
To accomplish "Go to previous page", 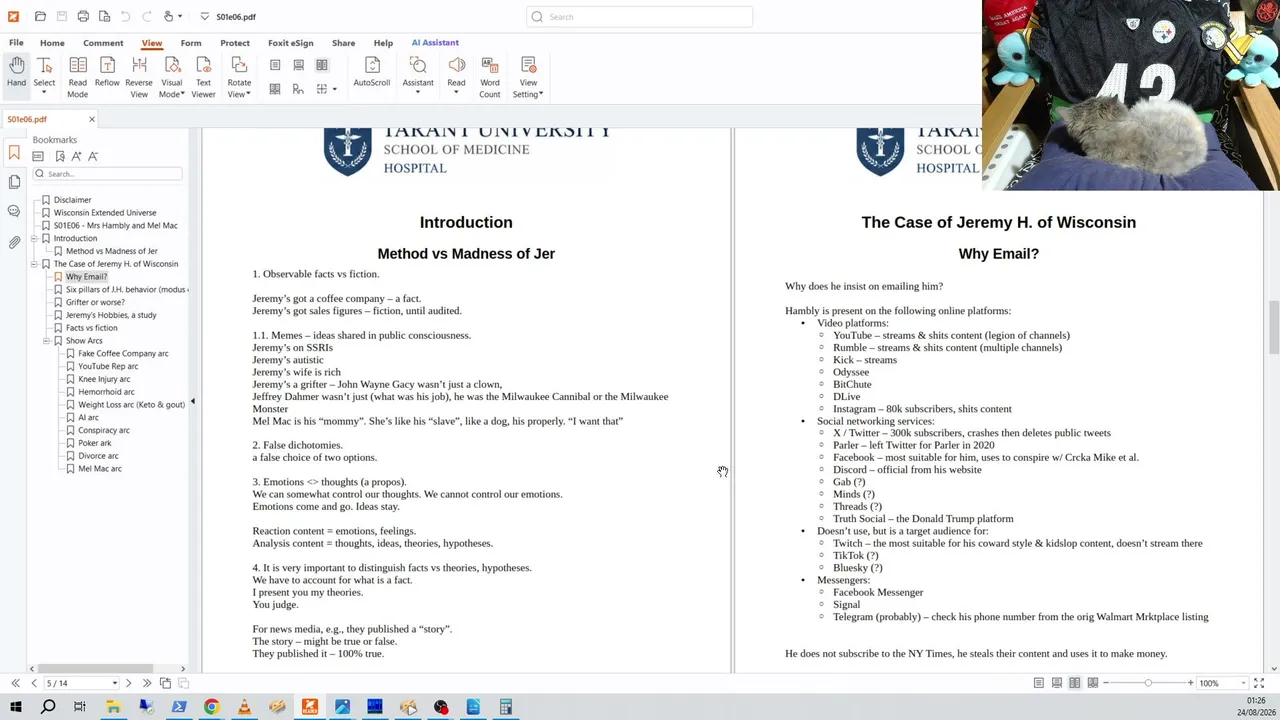I will pyautogui.click(x=34, y=683).
